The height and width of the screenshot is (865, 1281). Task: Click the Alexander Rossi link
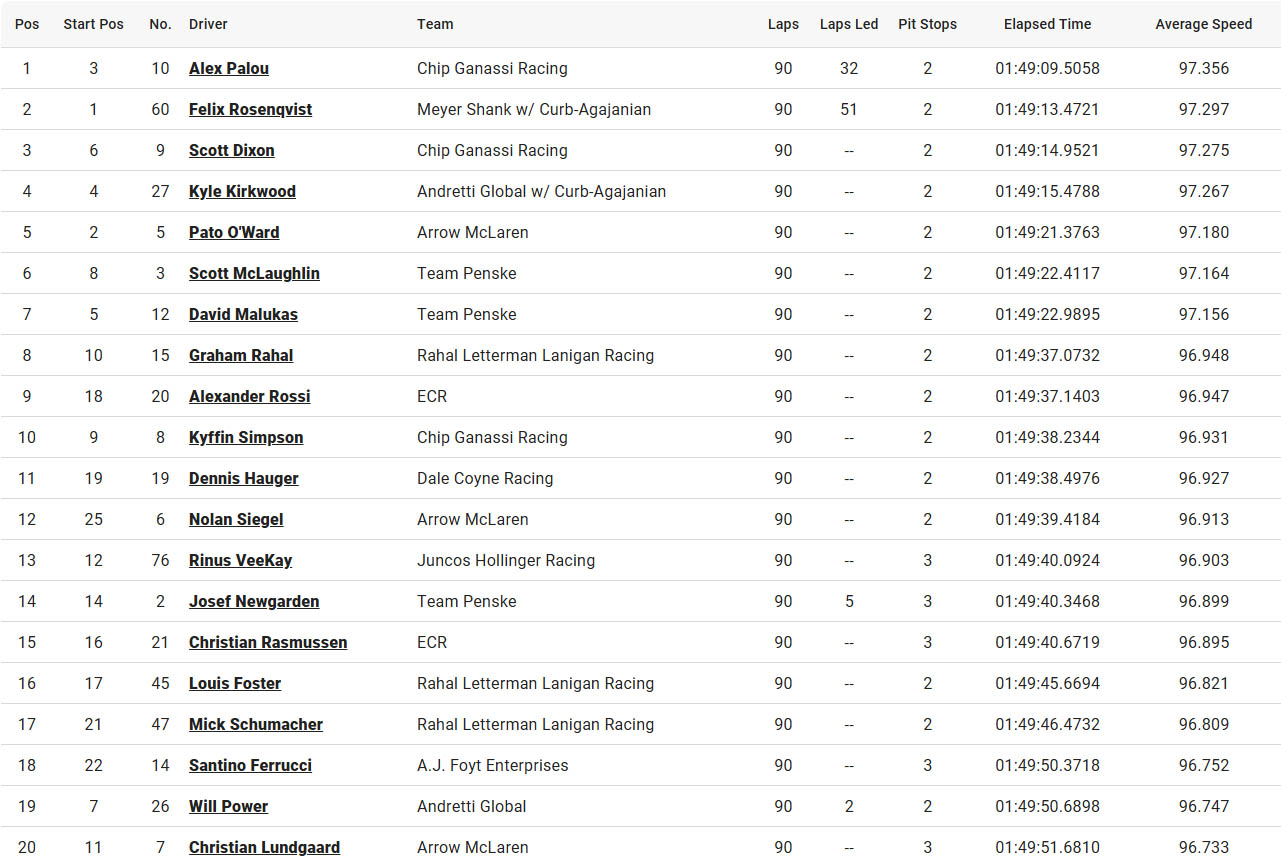tap(249, 397)
